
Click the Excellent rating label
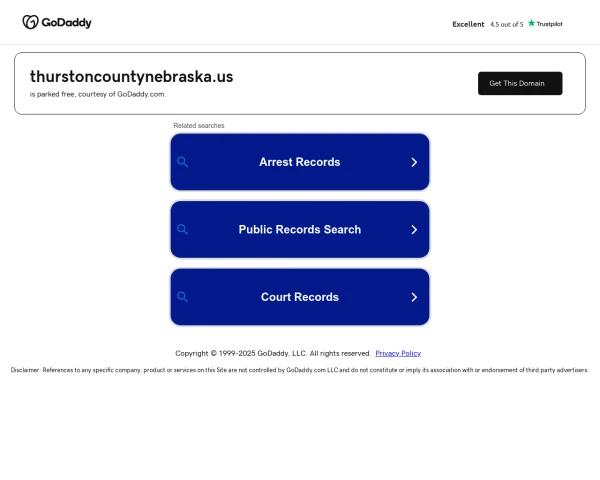coord(468,24)
